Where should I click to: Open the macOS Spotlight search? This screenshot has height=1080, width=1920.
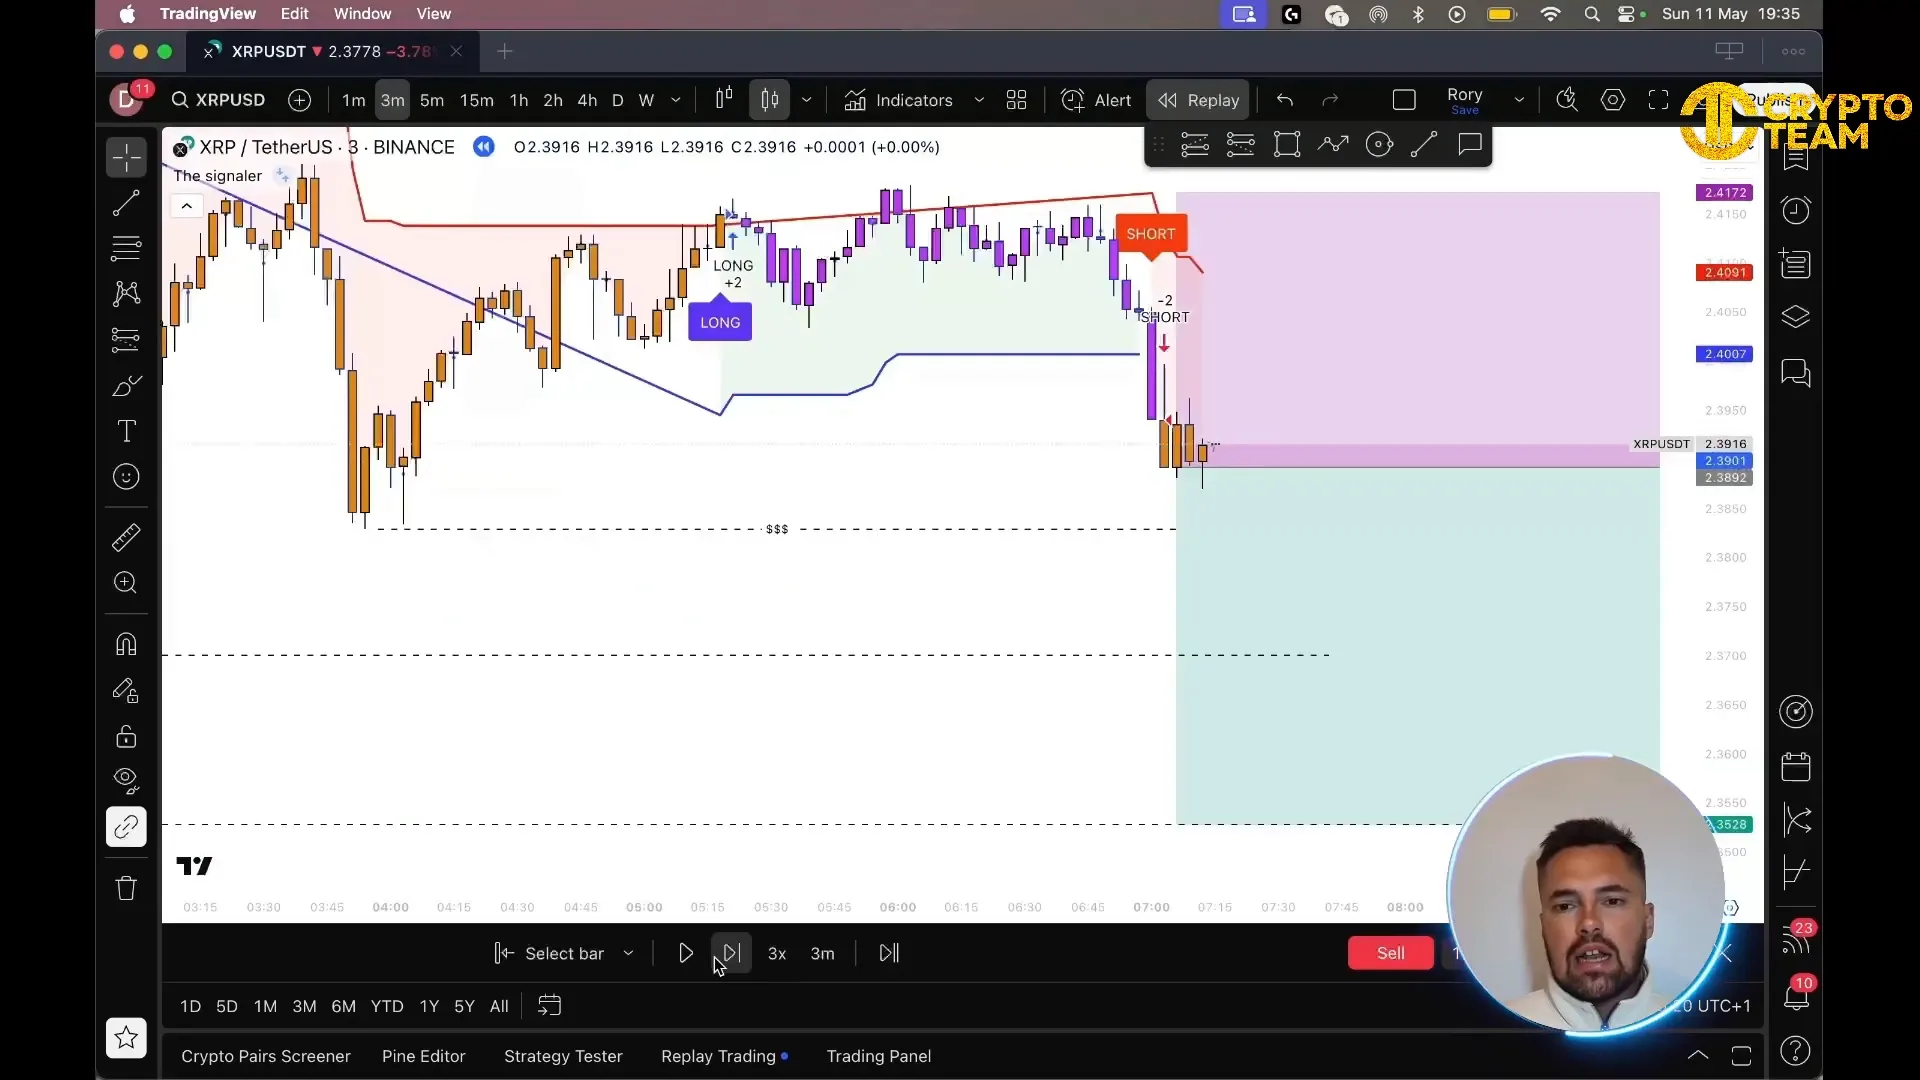tap(1592, 14)
